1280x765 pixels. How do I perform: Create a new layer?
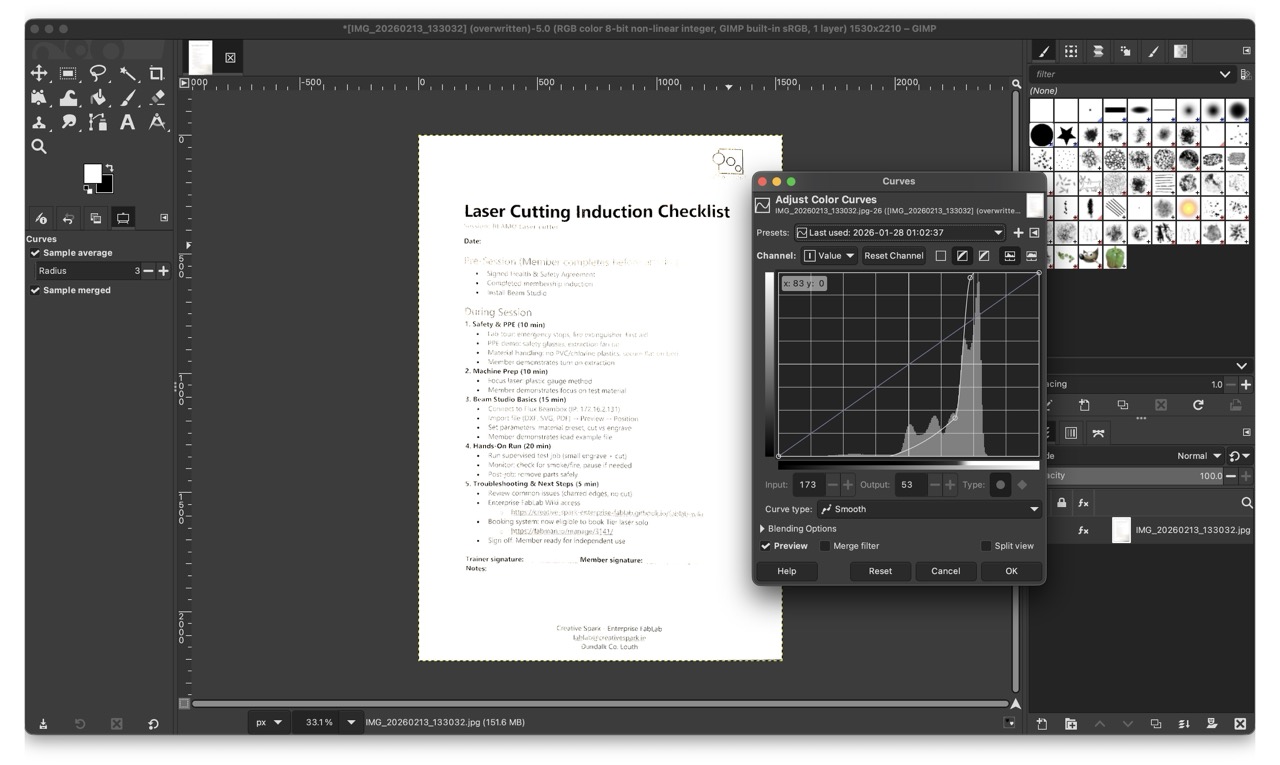tap(1042, 724)
